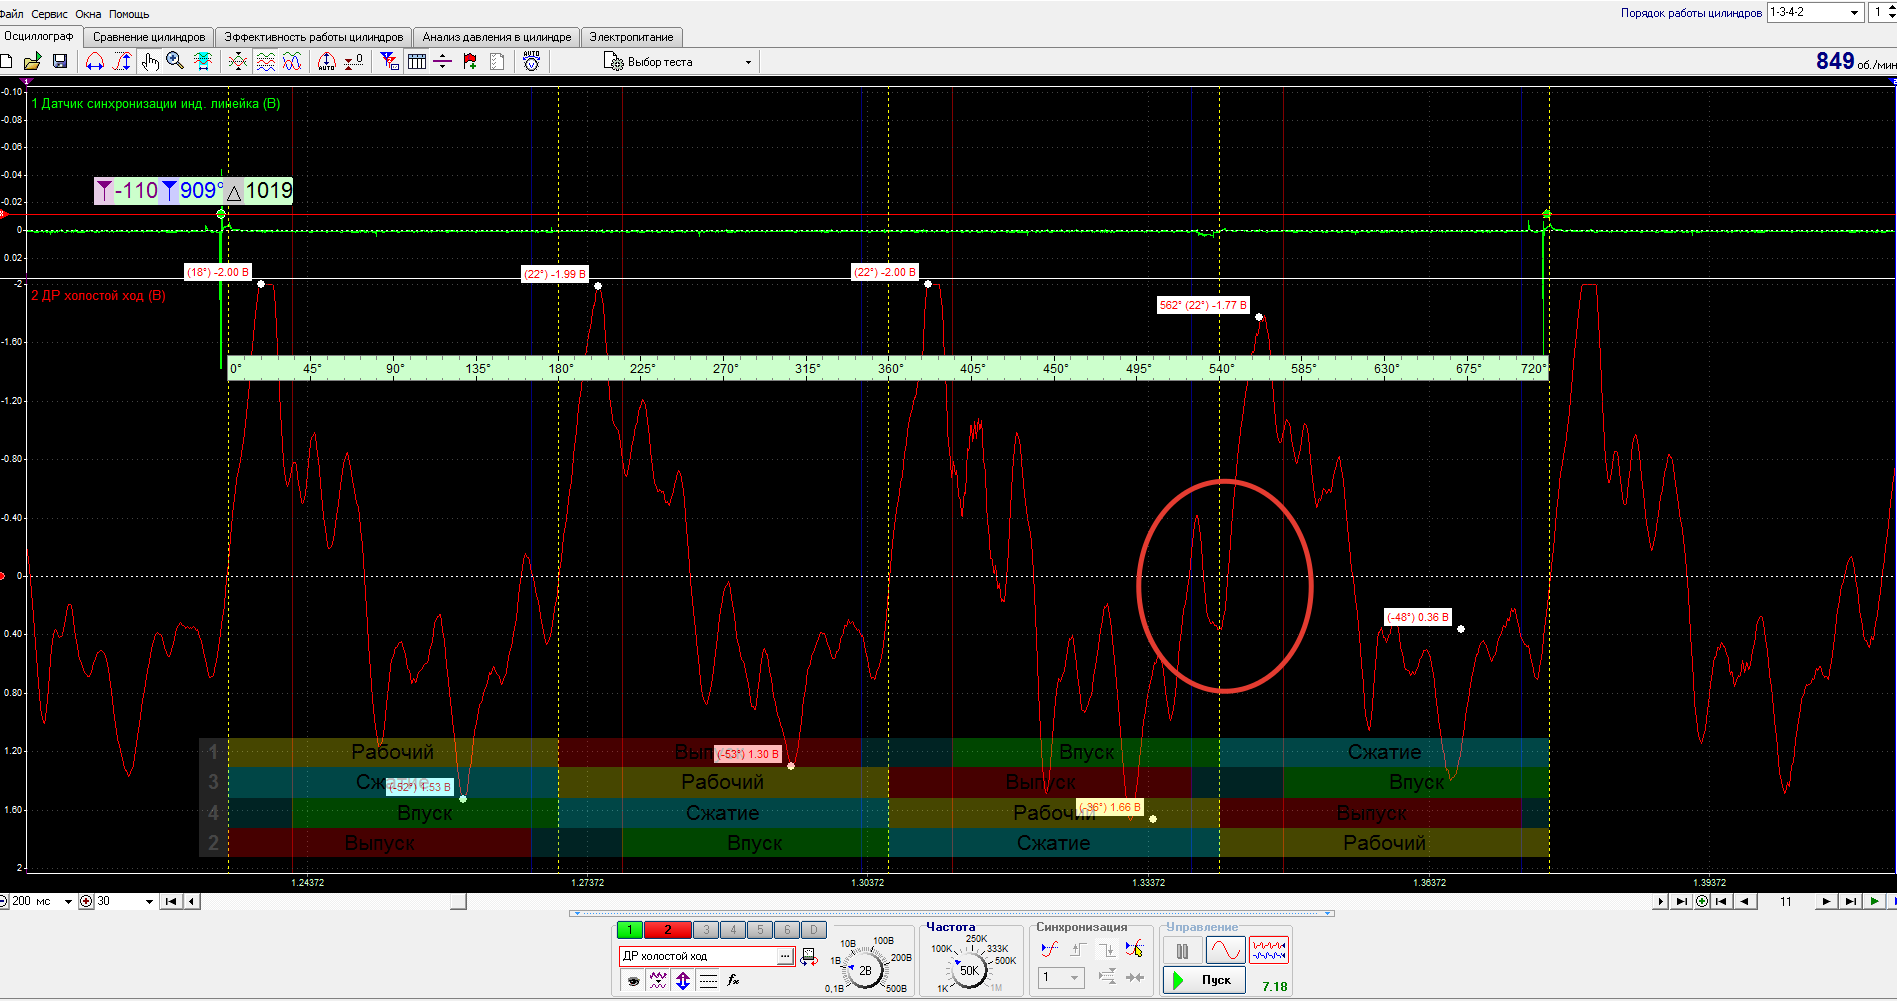Image resolution: width=1897 pixels, height=1001 pixels.
Task: Click the AUTO voltage detection icon
Action: [x=532, y=61]
